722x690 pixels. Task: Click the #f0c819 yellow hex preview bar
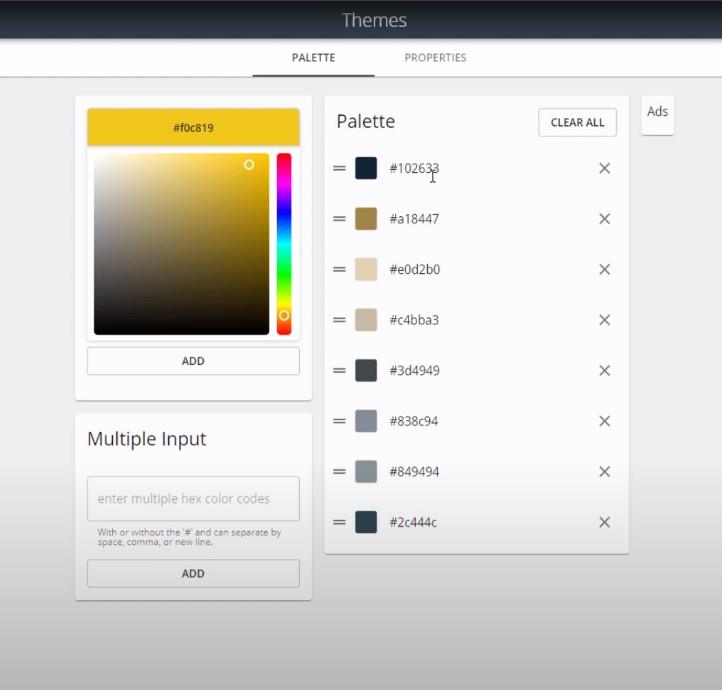pyautogui.click(x=193, y=128)
